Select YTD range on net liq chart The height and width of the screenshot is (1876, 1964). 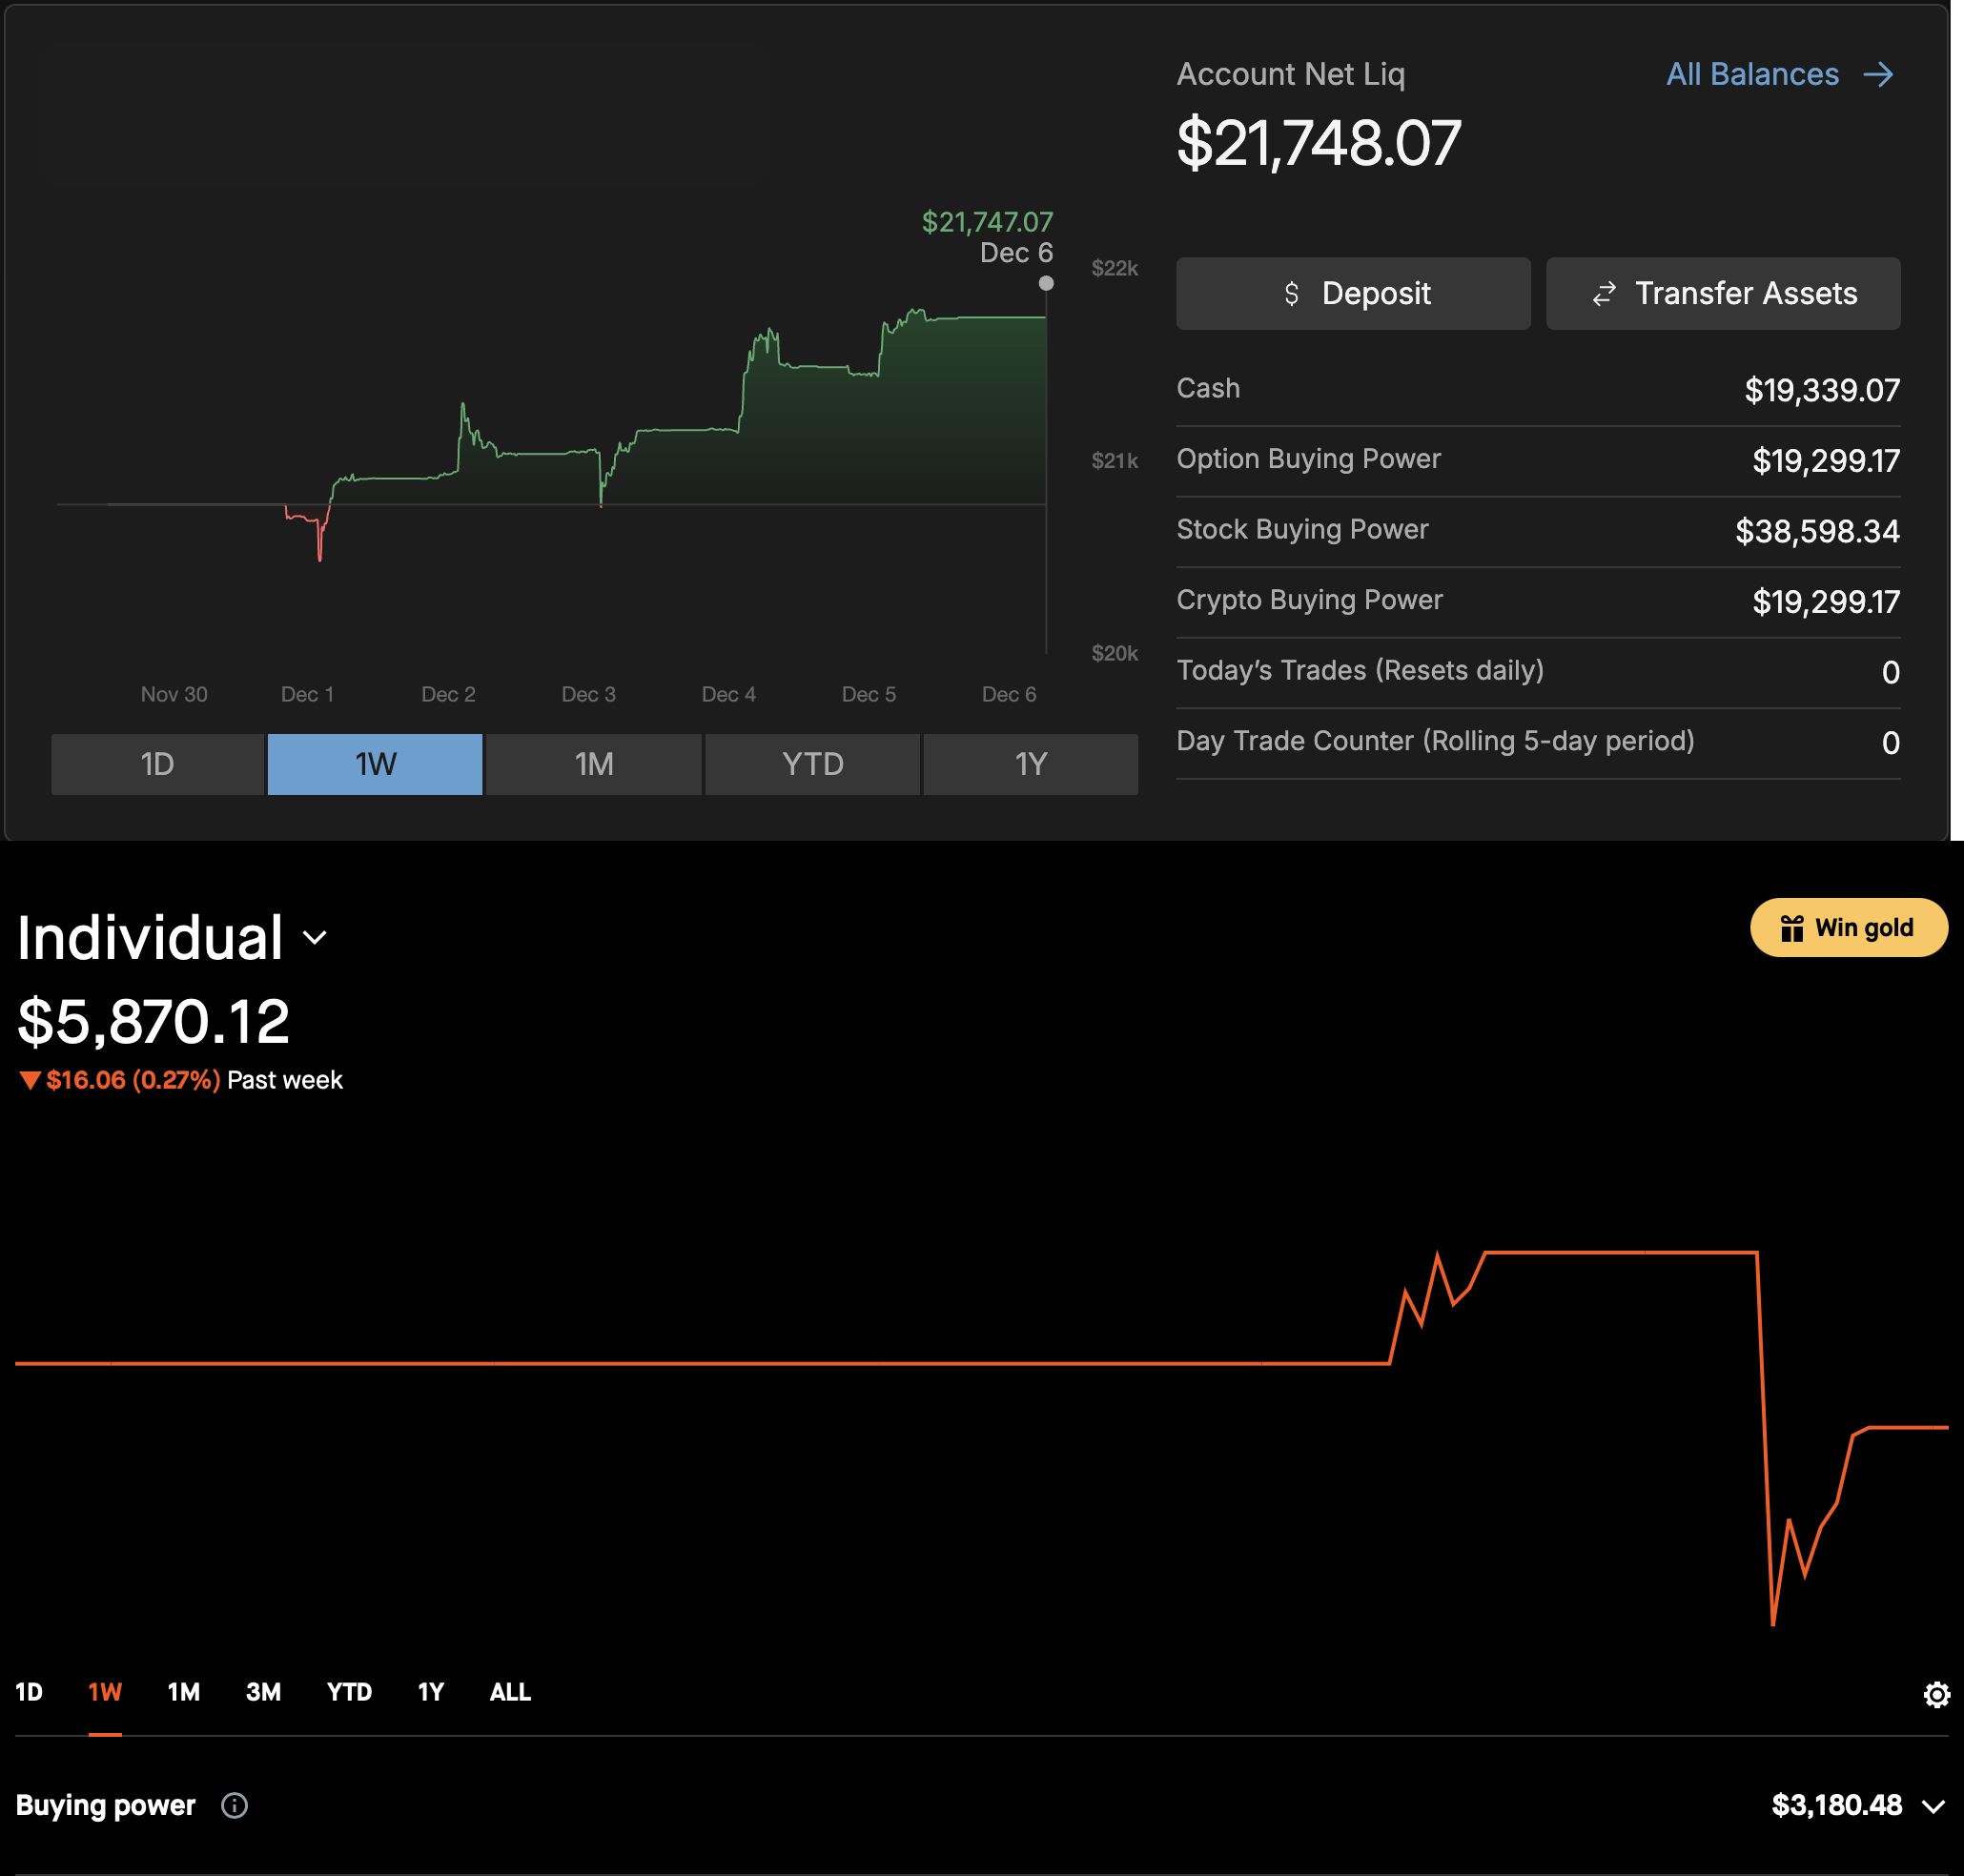[x=812, y=764]
